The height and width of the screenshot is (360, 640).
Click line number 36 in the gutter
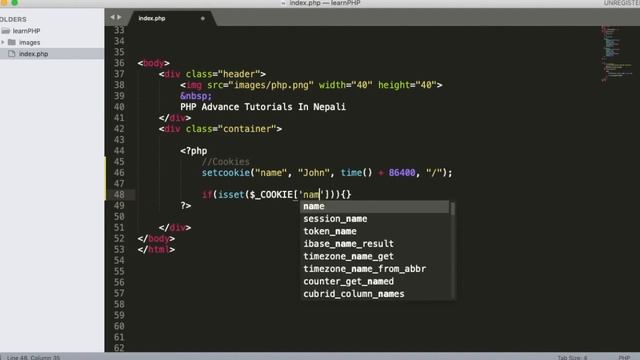[119, 63]
